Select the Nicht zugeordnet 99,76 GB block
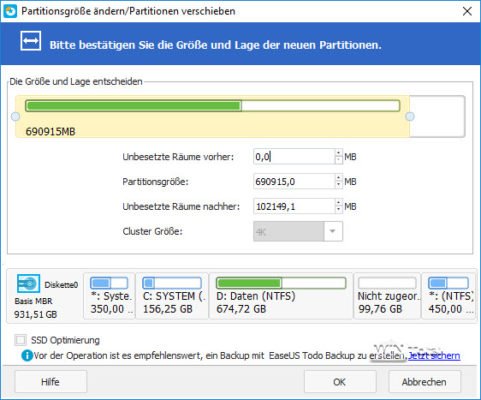Viewport: 481px width, 400px height. [x=387, y=296]
